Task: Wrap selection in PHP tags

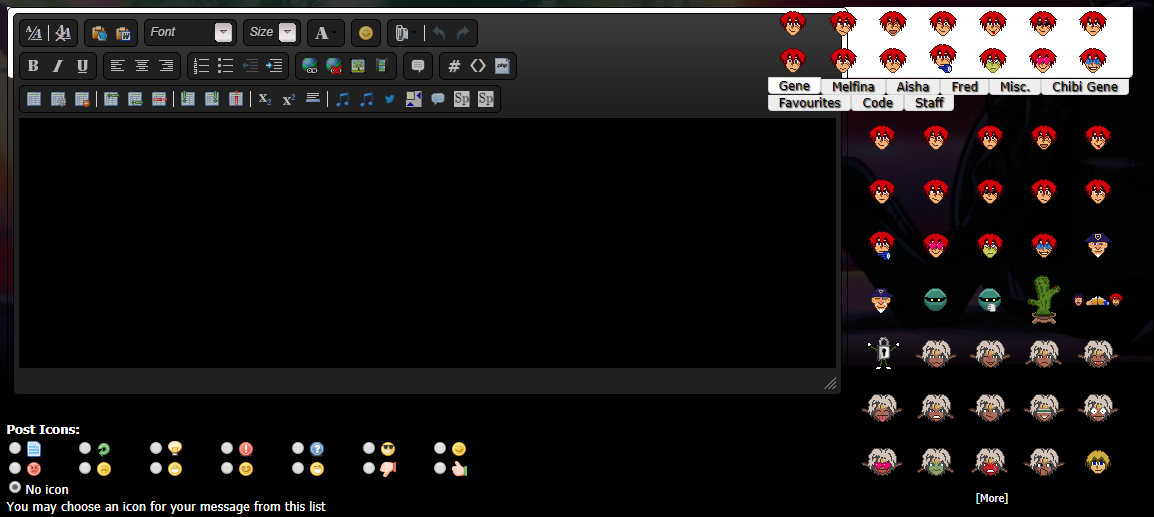Action: (x=502, y=66)
